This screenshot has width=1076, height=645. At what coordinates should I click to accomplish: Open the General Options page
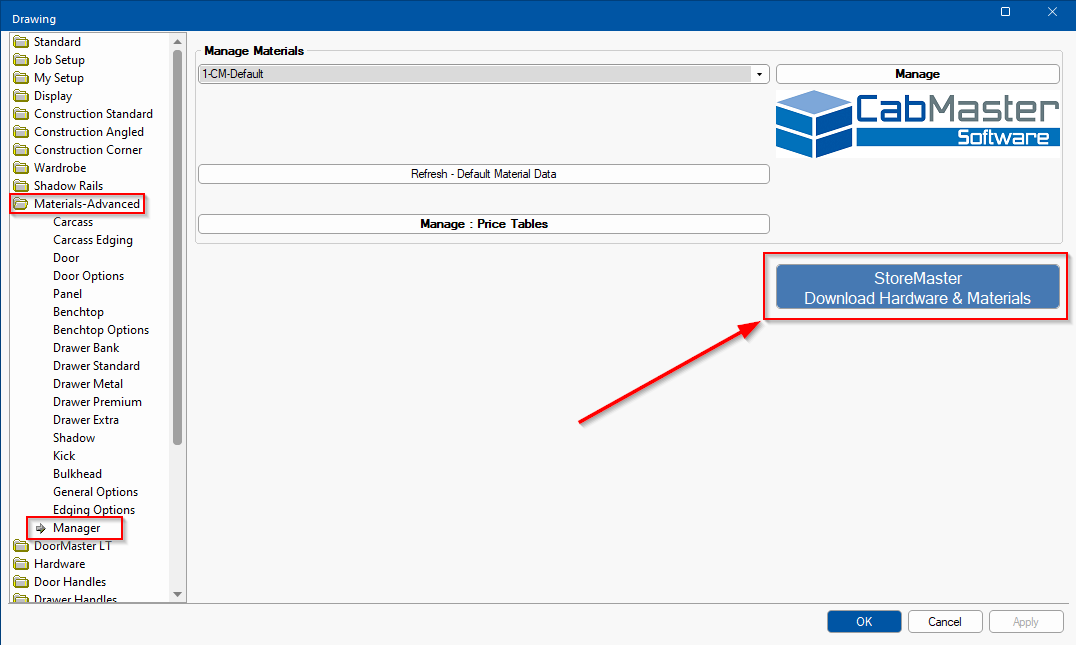tap(95, 492)
